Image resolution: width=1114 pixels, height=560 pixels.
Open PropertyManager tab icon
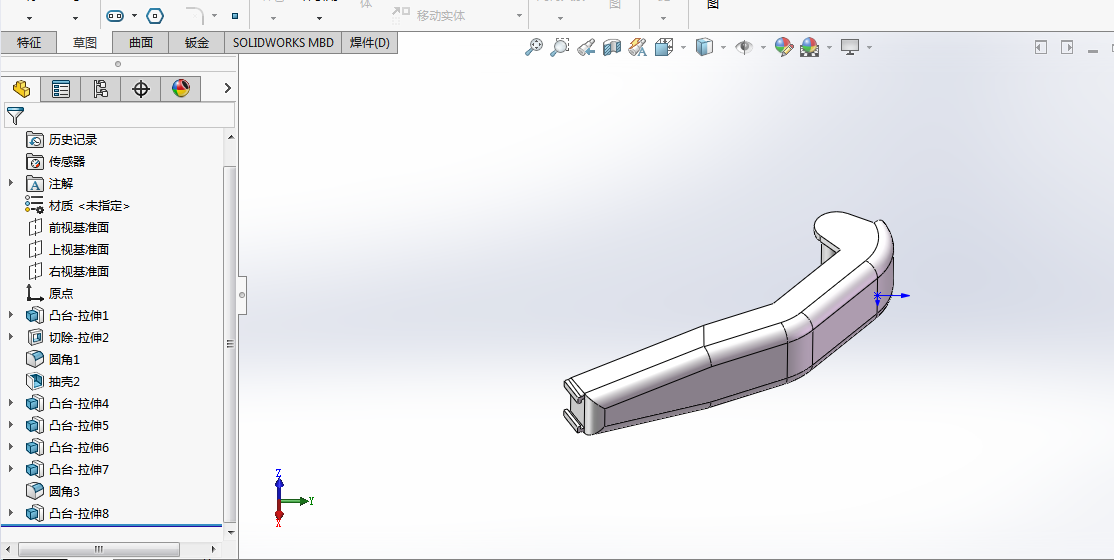[61, 89]
